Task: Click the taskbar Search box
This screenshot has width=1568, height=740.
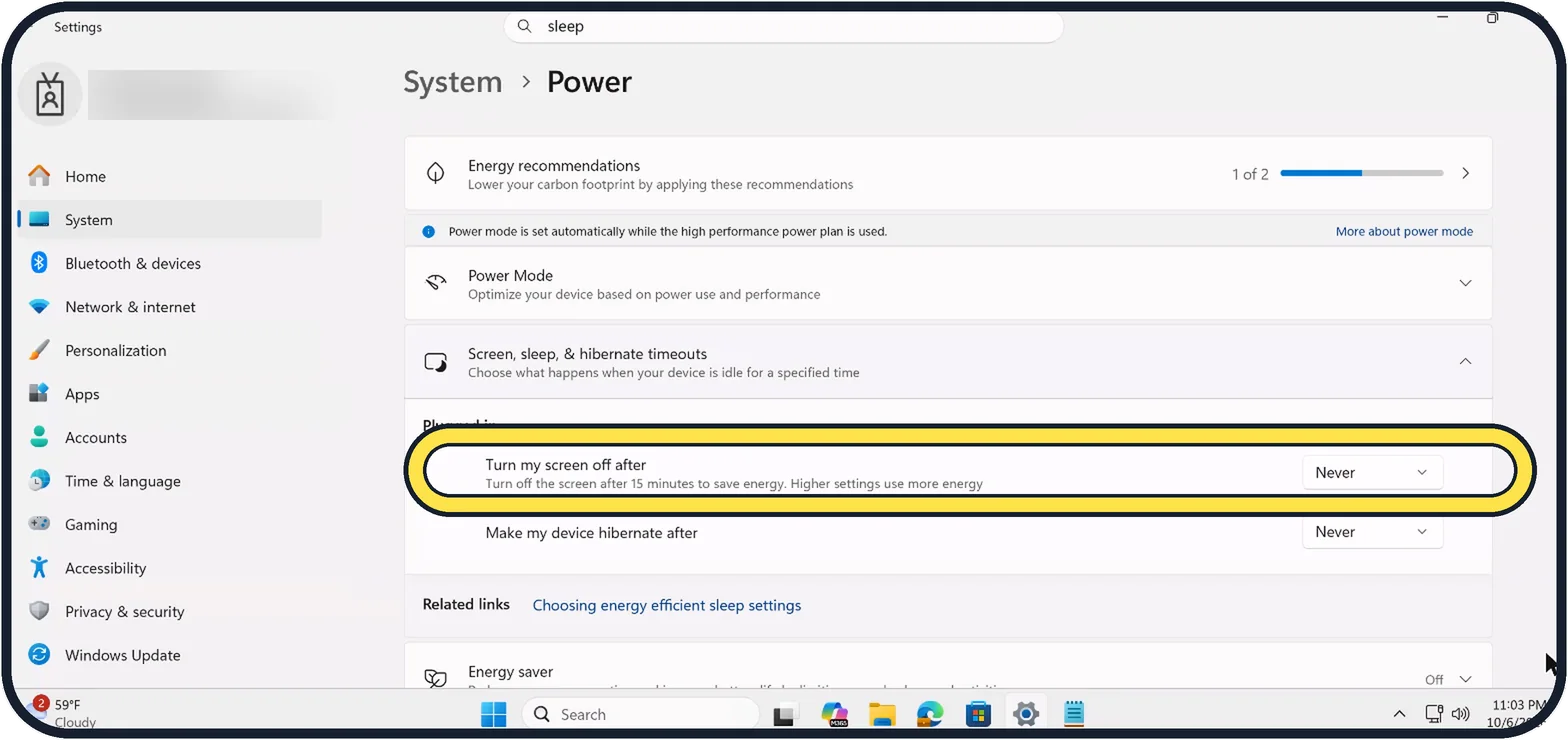Action: click(641, 714)
